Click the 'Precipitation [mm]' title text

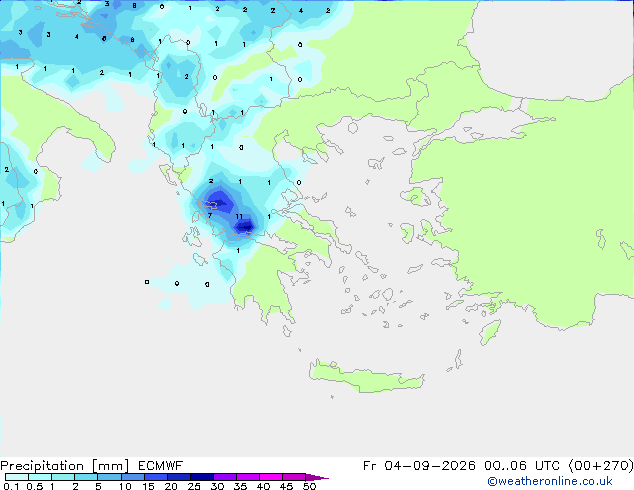point(65,466)
